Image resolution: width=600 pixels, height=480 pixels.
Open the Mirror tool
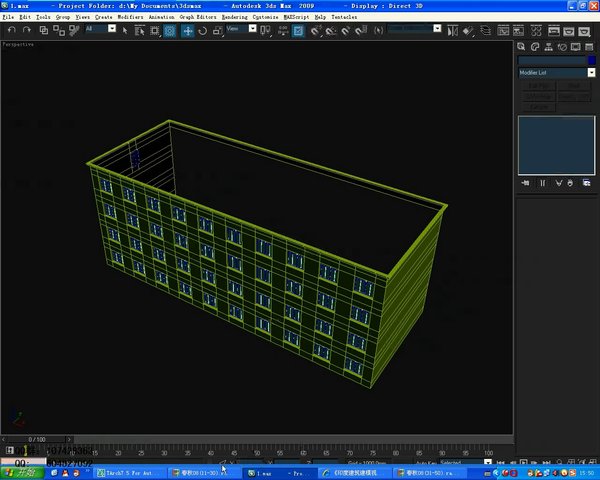[x=453, y=31]
